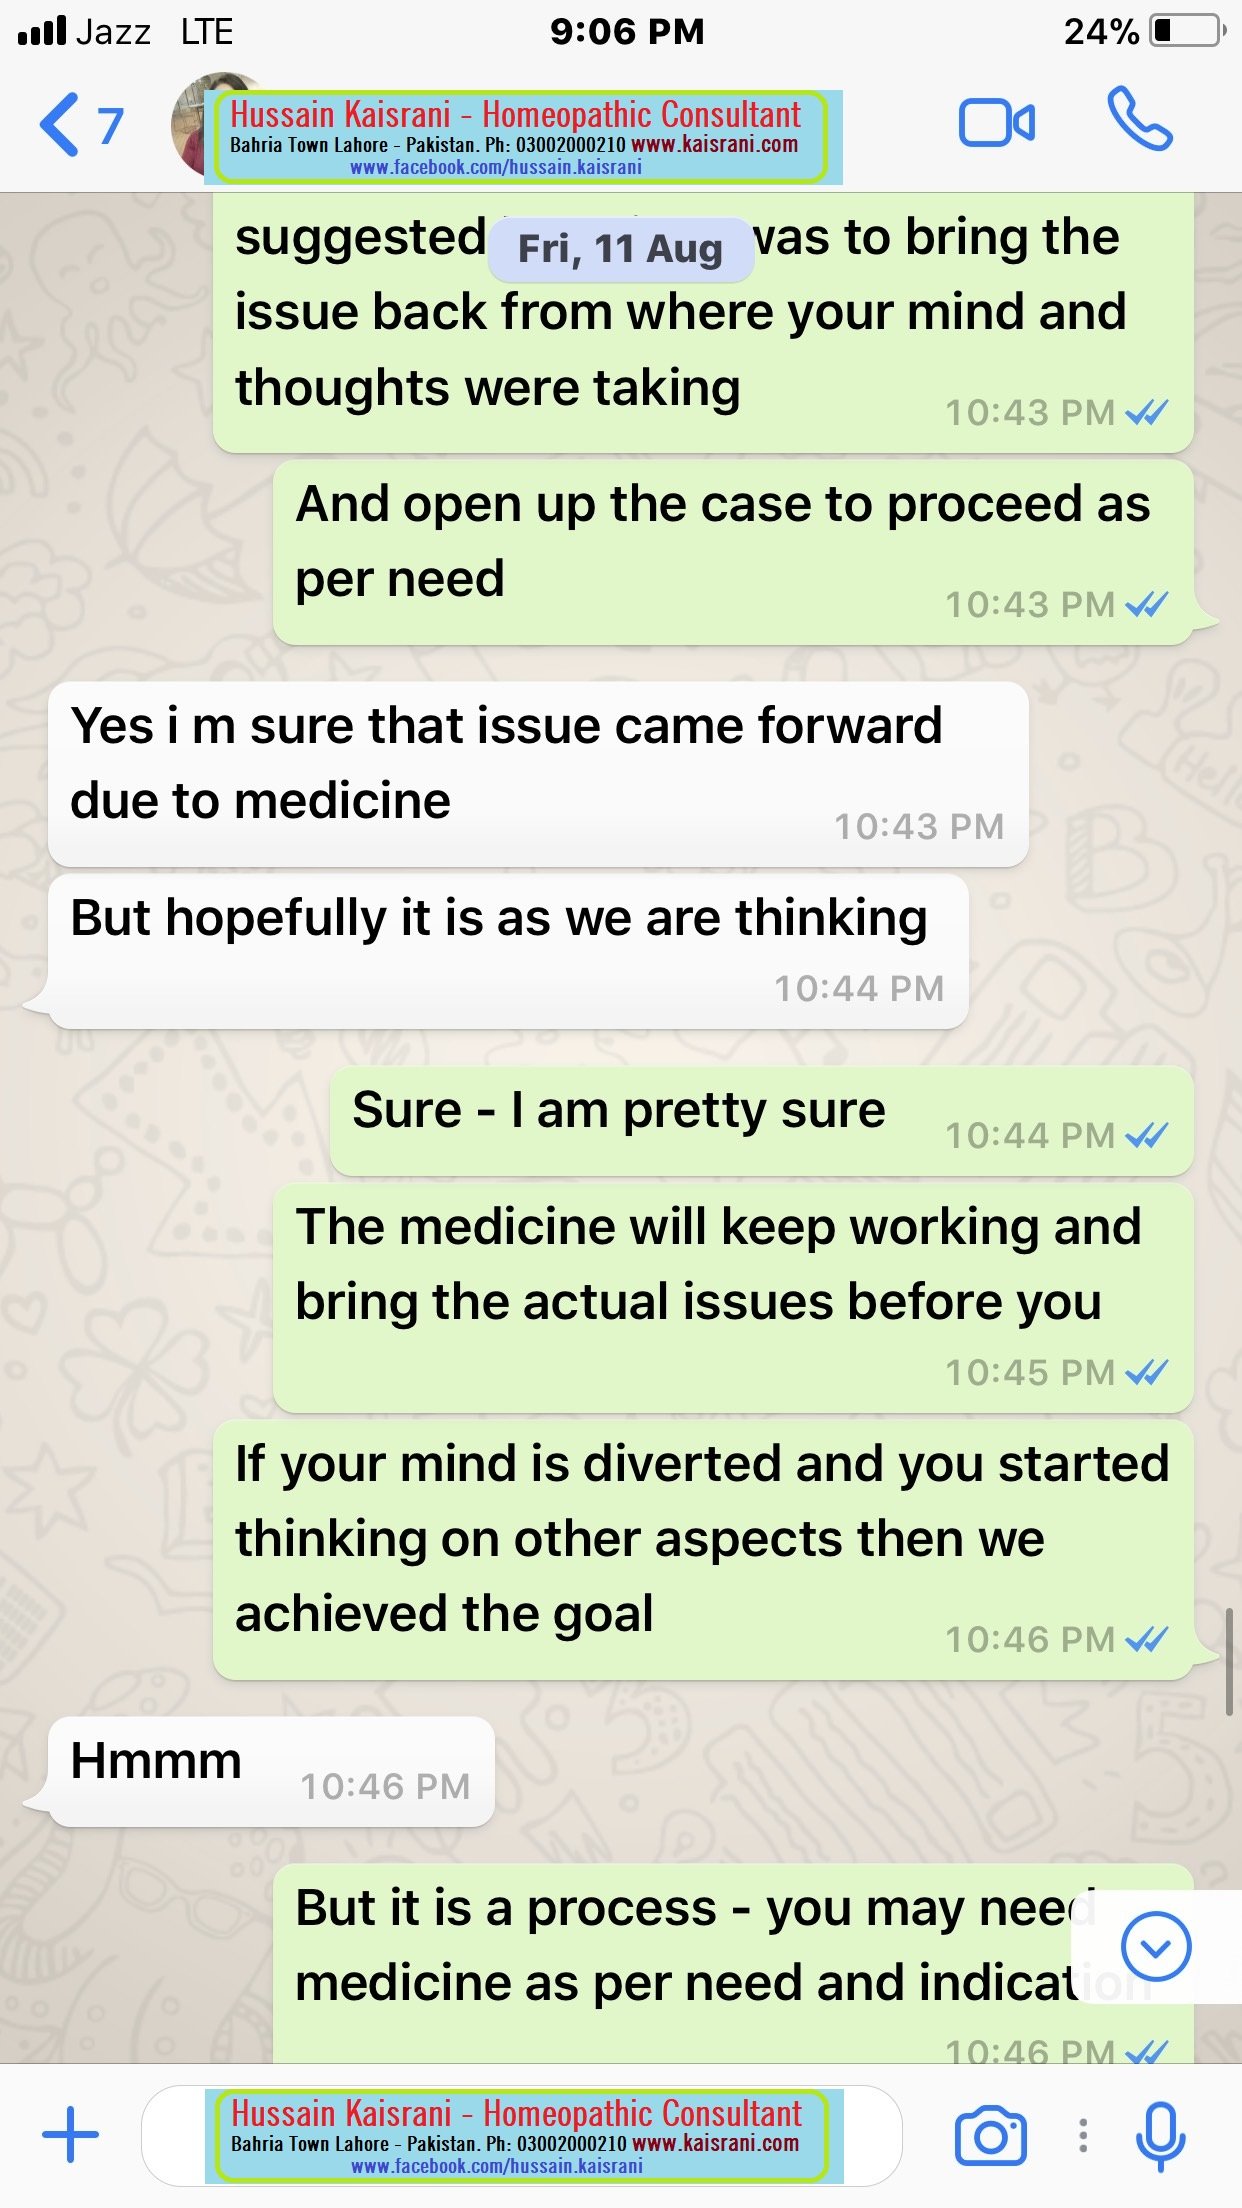Open contact info from header name banner

(523, 138)
